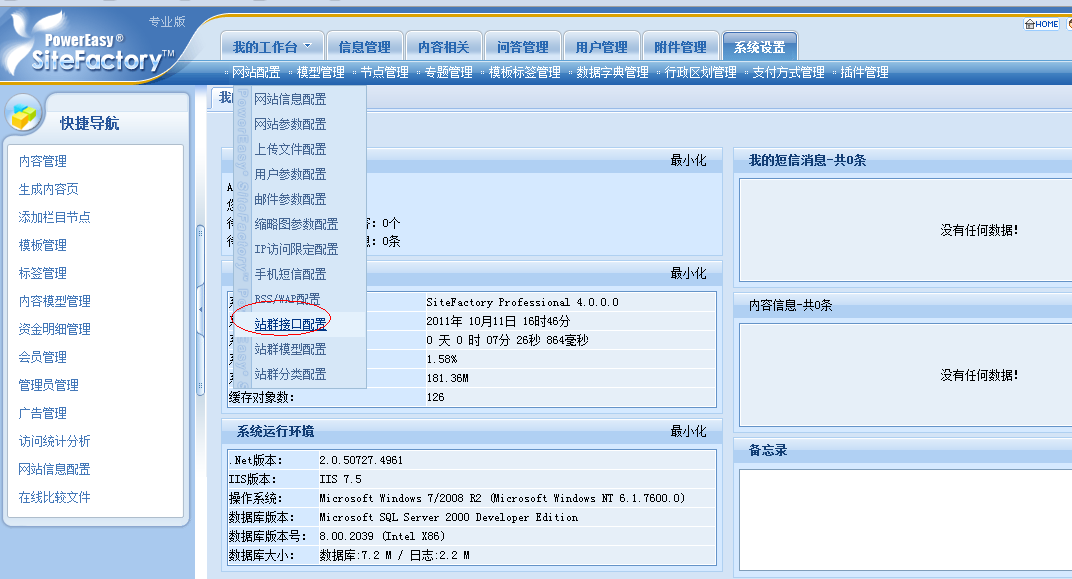The height and width of the screenshot is (579, 1072).
Task: Choose 上传文件配置 from the dropdown menu
Action: click(x=290, y=149)
